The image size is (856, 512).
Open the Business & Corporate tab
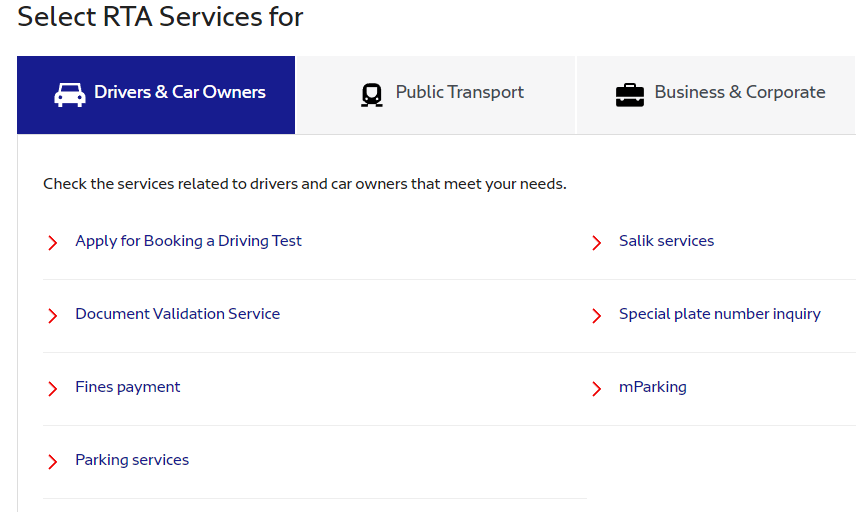tap(716, 95)
